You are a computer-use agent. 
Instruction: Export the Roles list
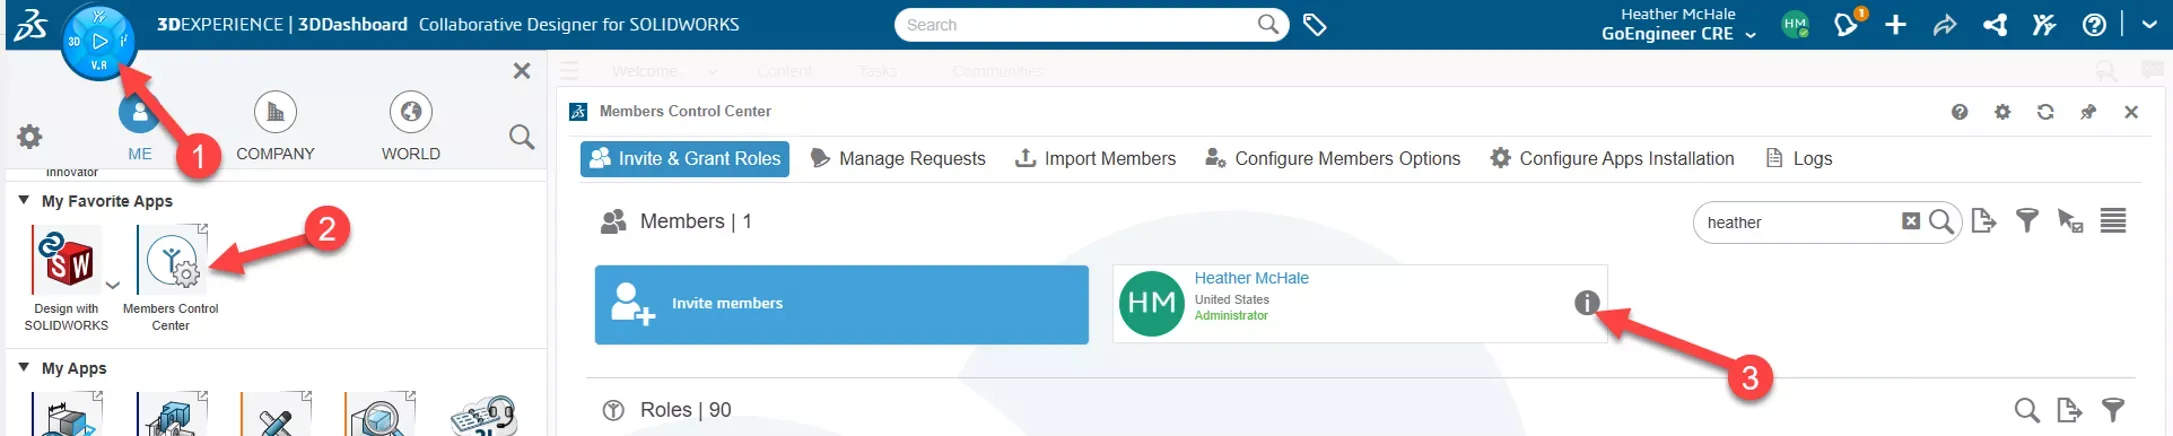[2070, 409]
